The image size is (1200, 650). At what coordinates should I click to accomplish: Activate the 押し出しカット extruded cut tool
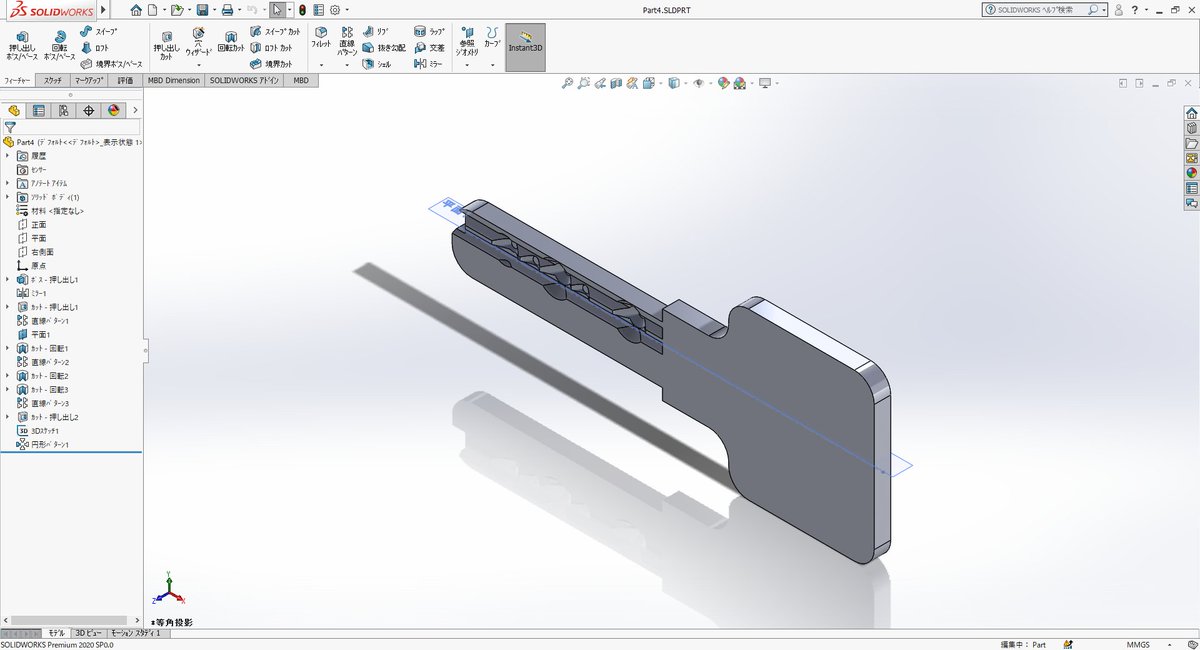coord(167,44)
